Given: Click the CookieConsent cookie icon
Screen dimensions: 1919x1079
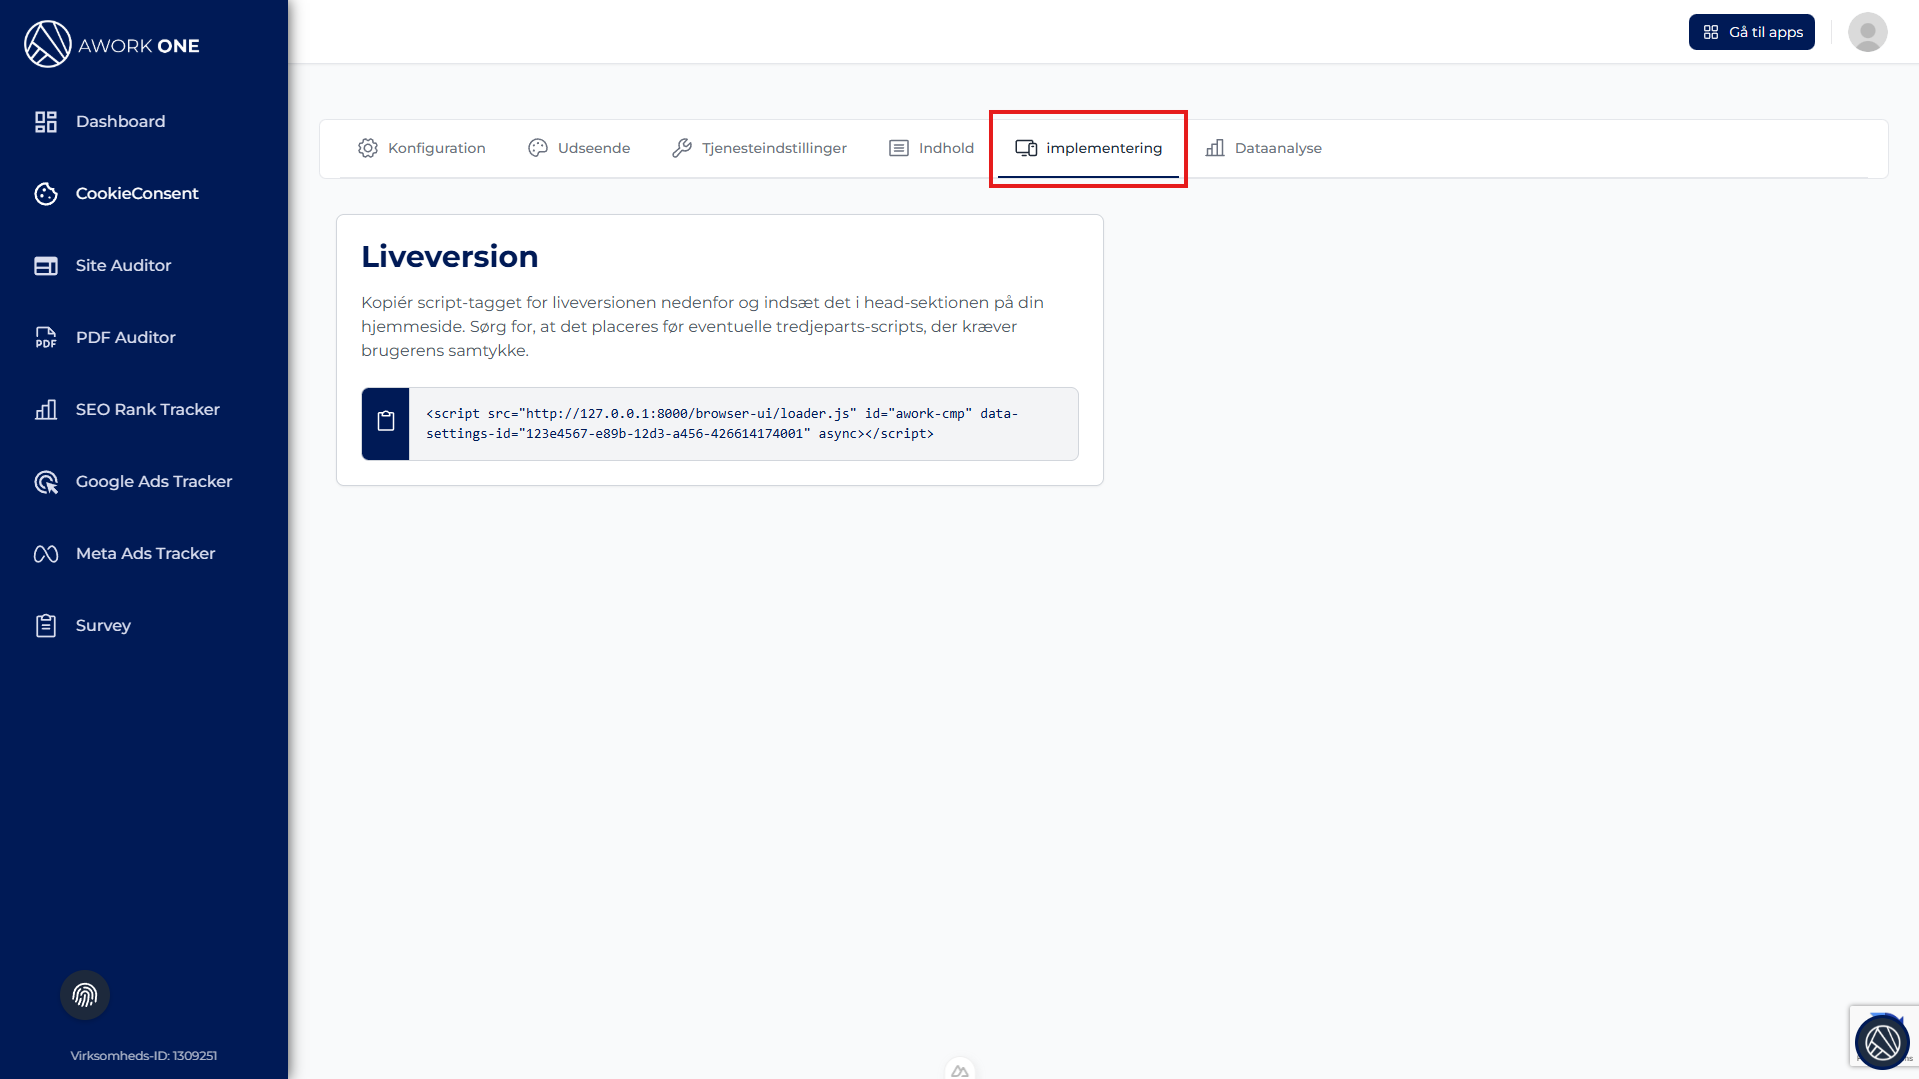Looking at the screenshot, I should 46,194.
